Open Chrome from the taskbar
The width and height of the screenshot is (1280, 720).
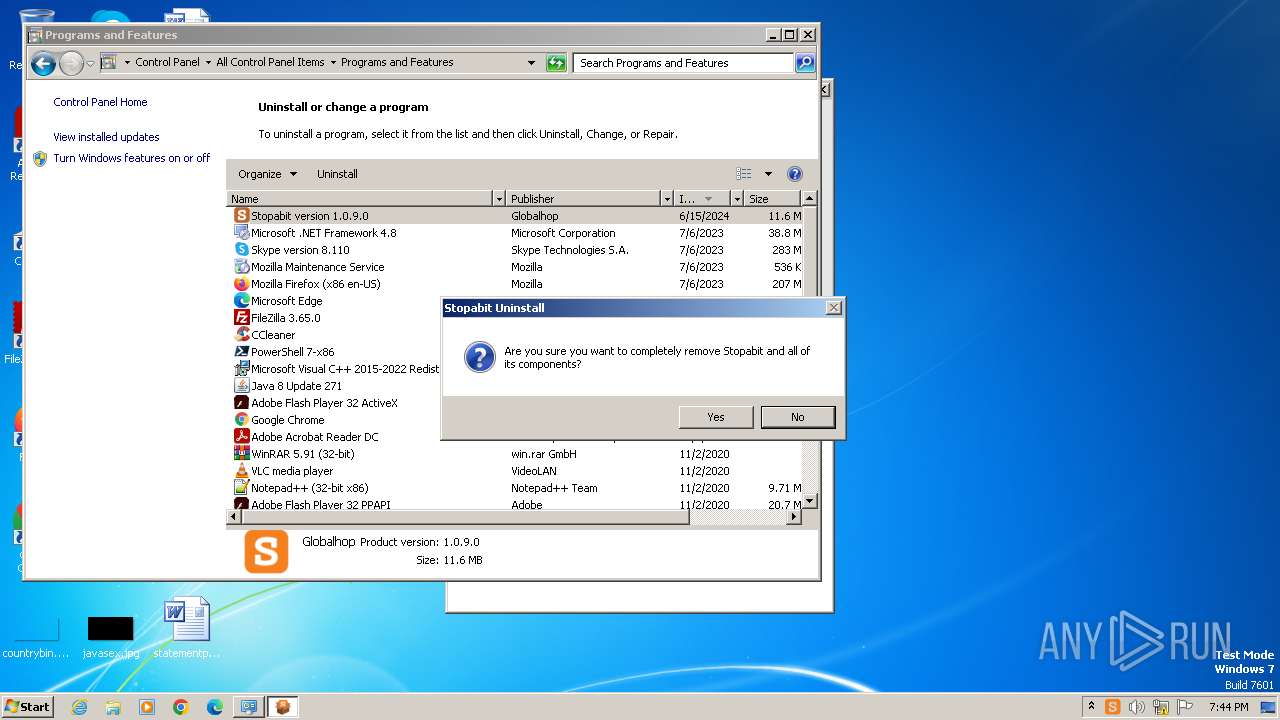(181, 707)
